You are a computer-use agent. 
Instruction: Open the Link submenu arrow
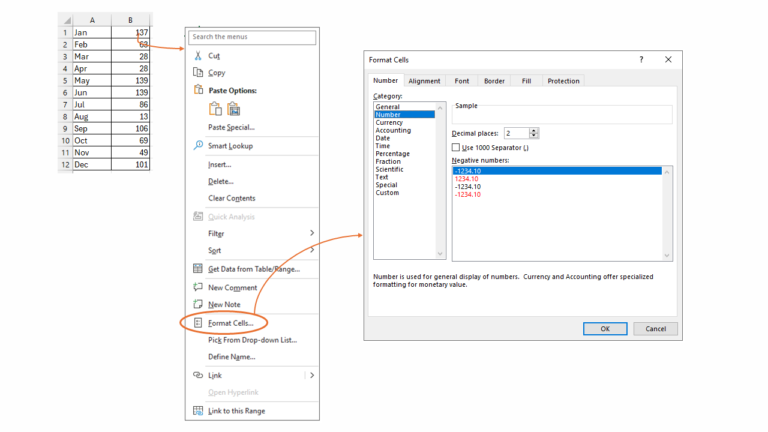point(311,375)
